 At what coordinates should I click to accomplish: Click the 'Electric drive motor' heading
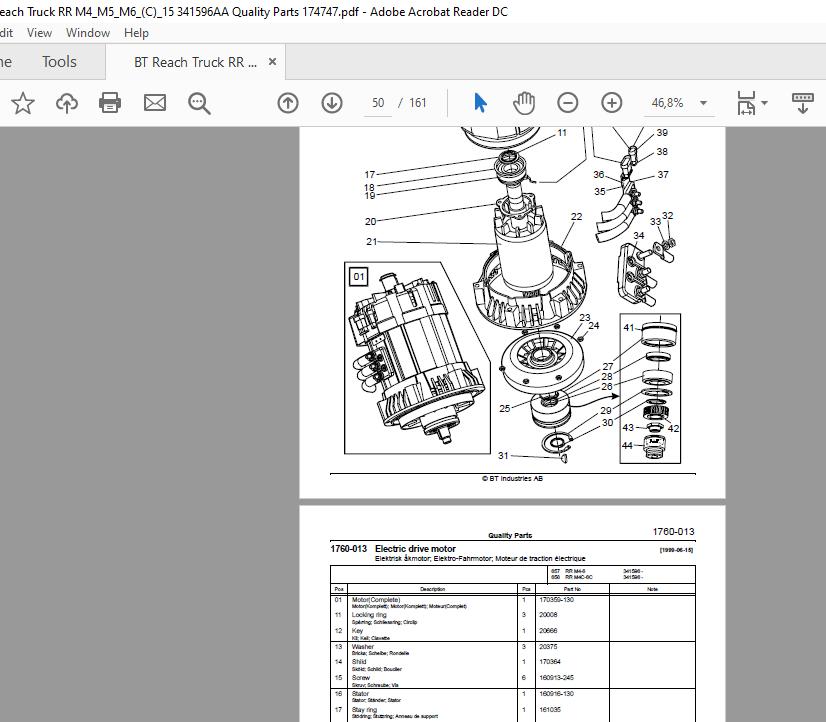[415, 548]
